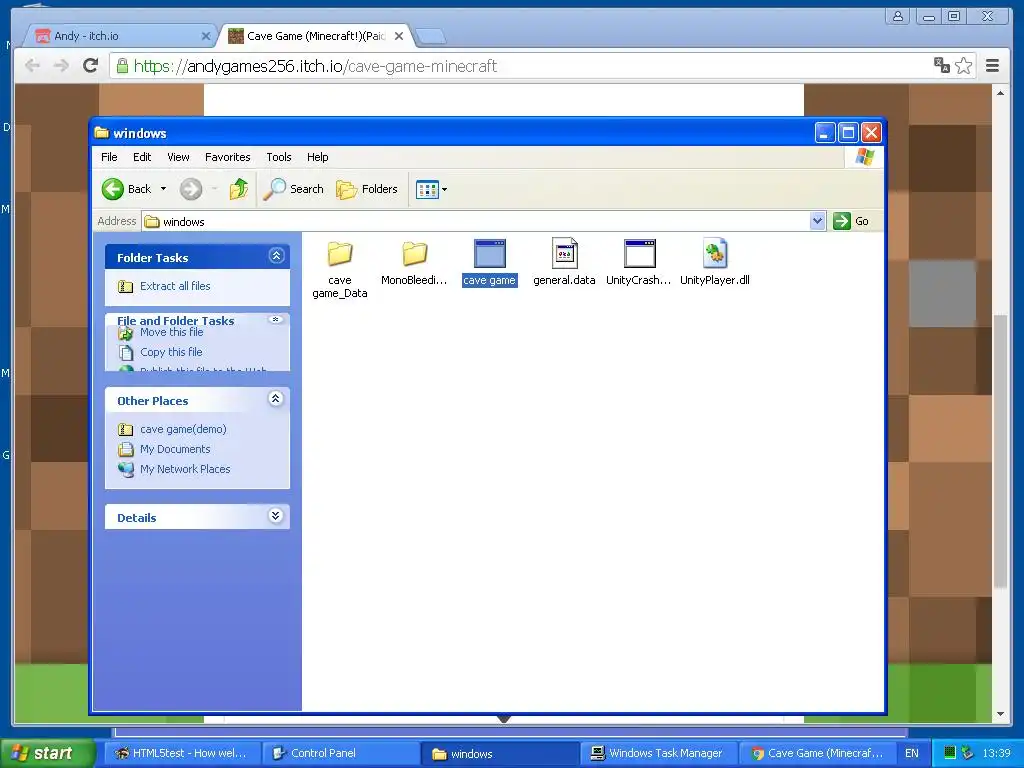The height and width of the screenshot is (768, 1024).
Task: Switch to HTML5test taskbar window
Action: click(x=183, y=753)
